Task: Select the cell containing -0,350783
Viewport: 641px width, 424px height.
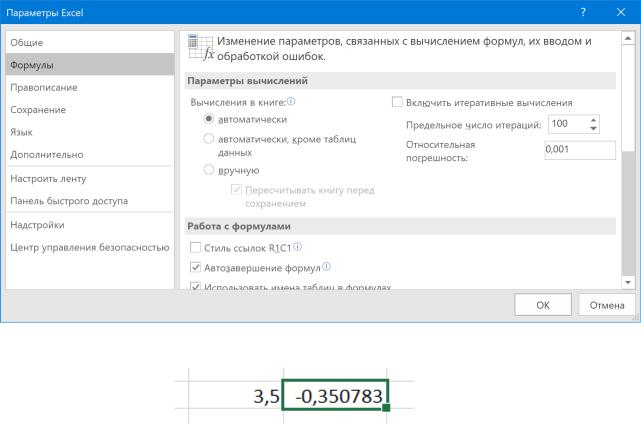Action: 335,395
